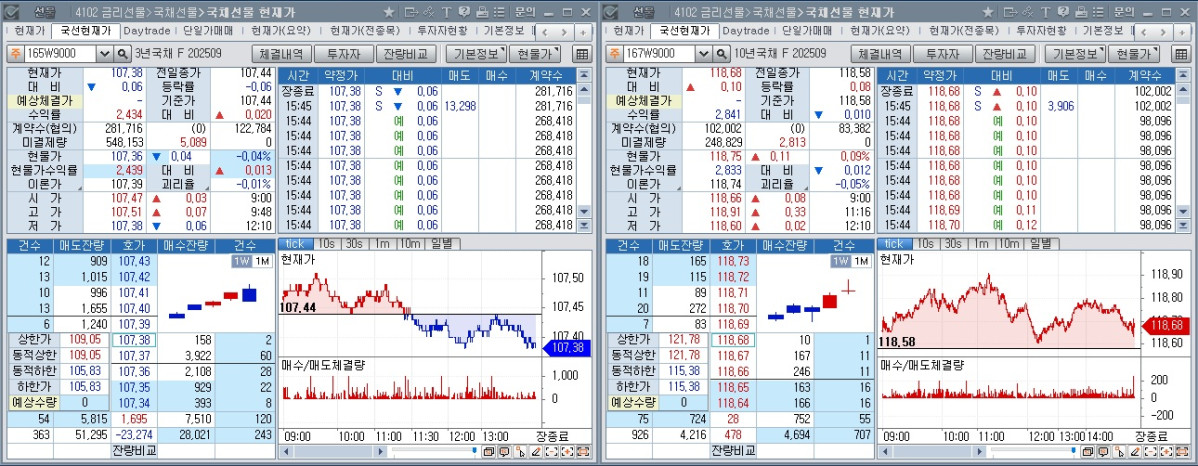Viewport: 1198px width, 466px height.
Task: Toggle 1M candle view in 10-year window
Action: click(x=860, y=261)
